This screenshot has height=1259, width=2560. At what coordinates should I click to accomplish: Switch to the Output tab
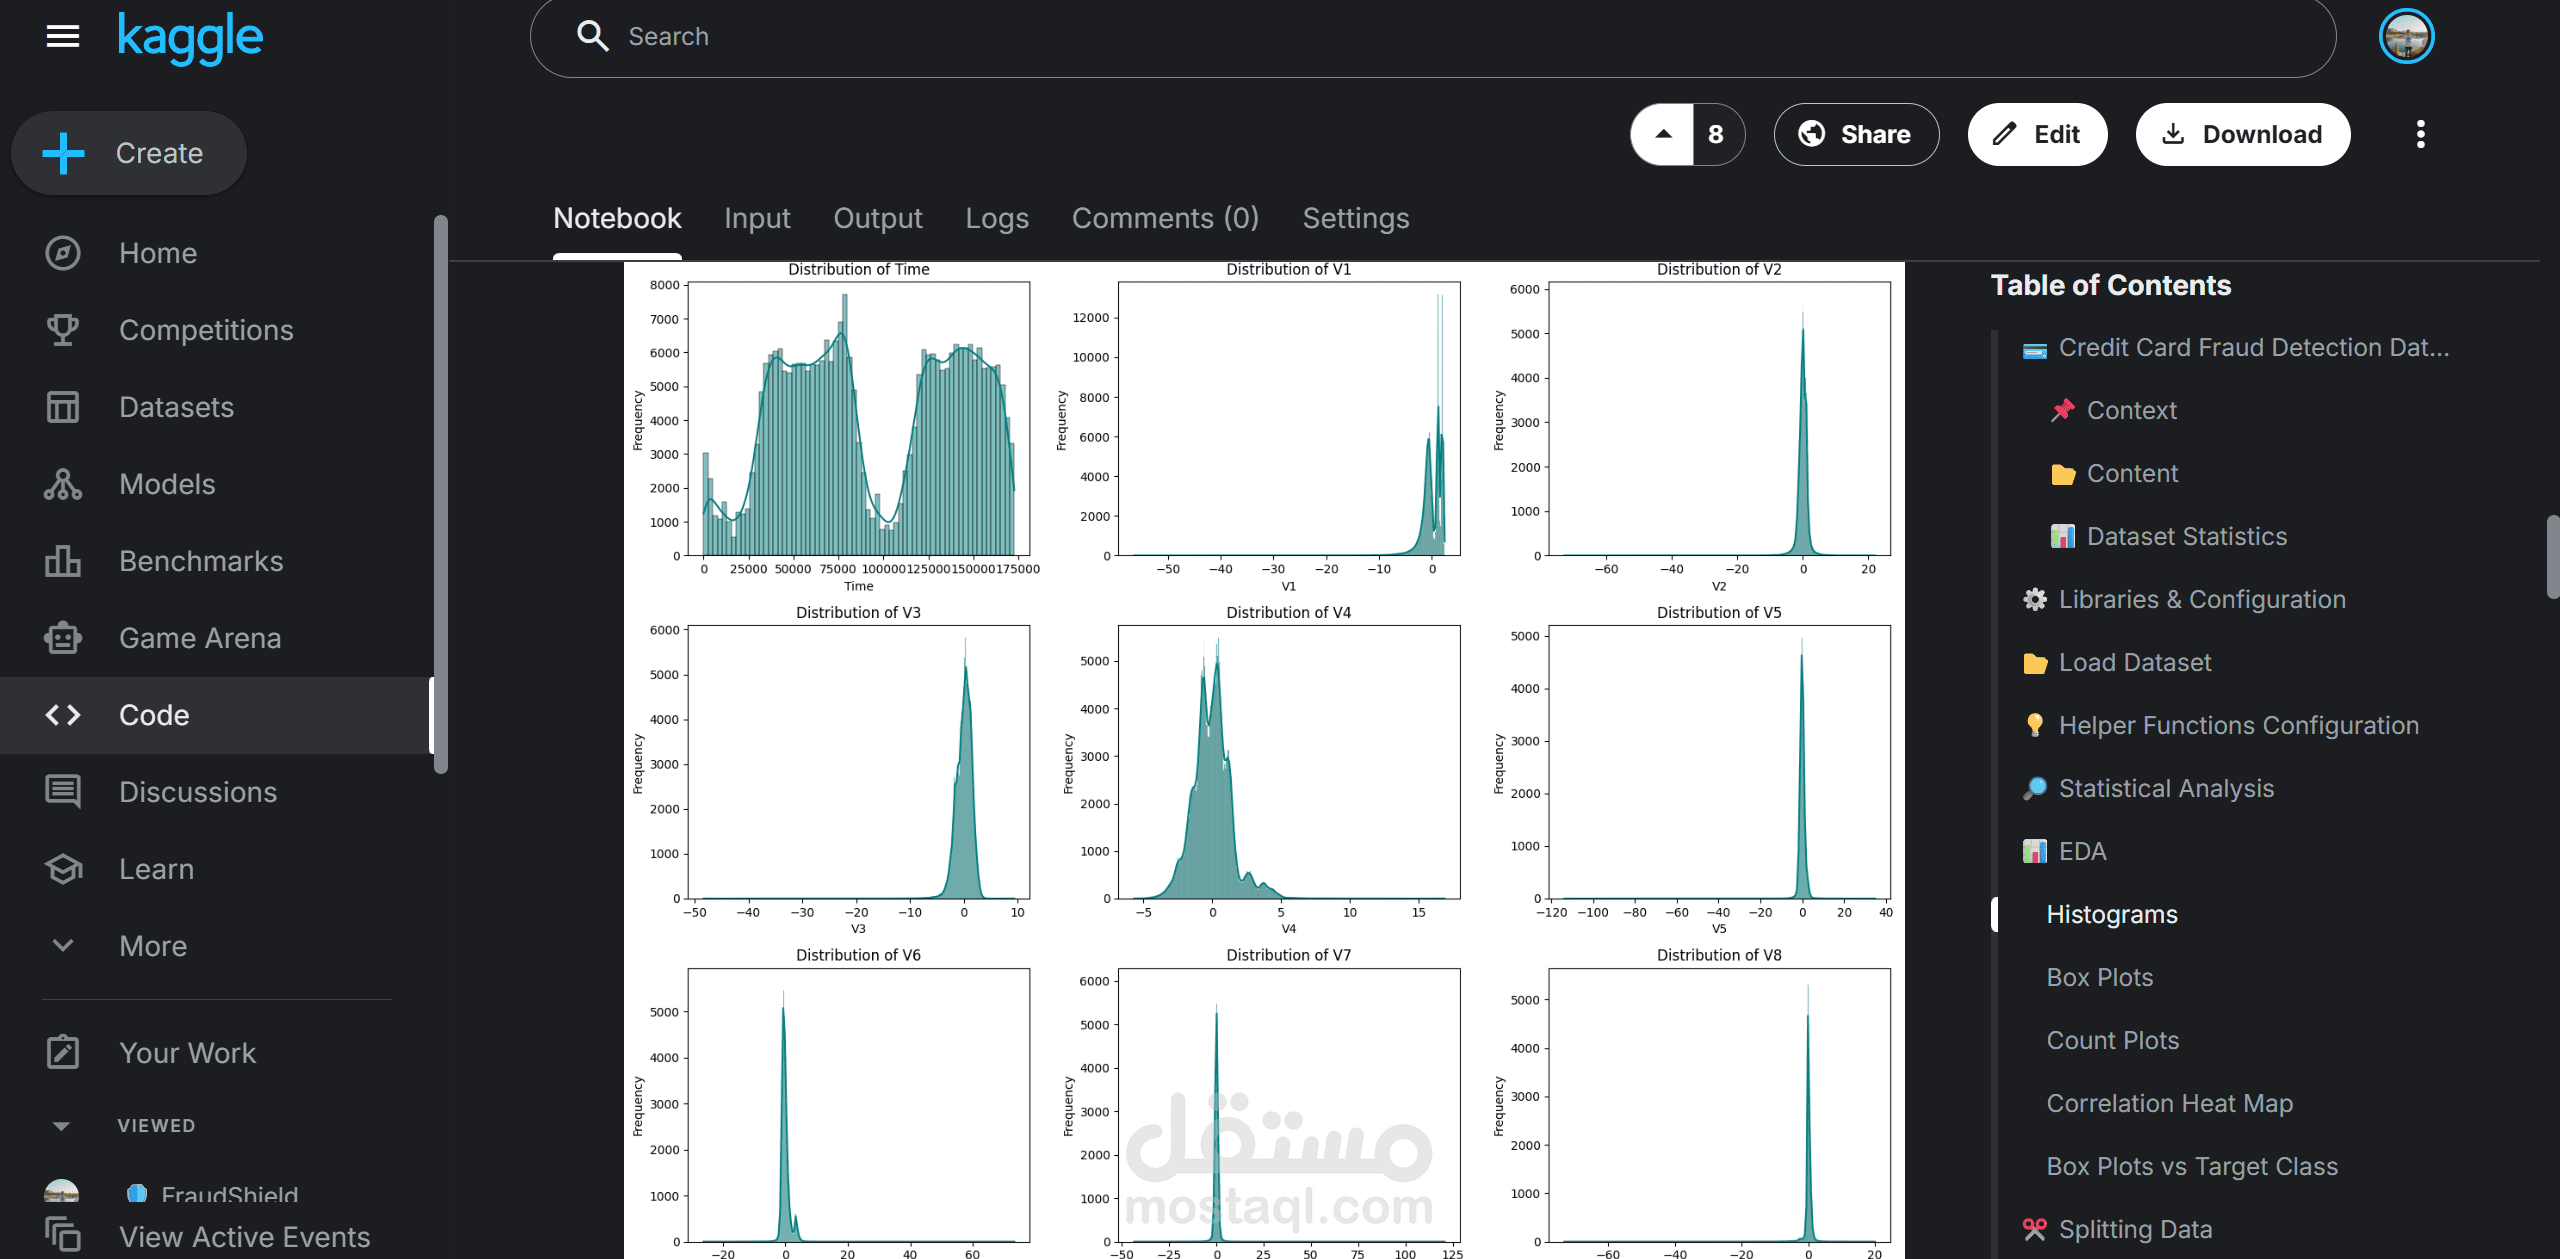tap(877, 218)
